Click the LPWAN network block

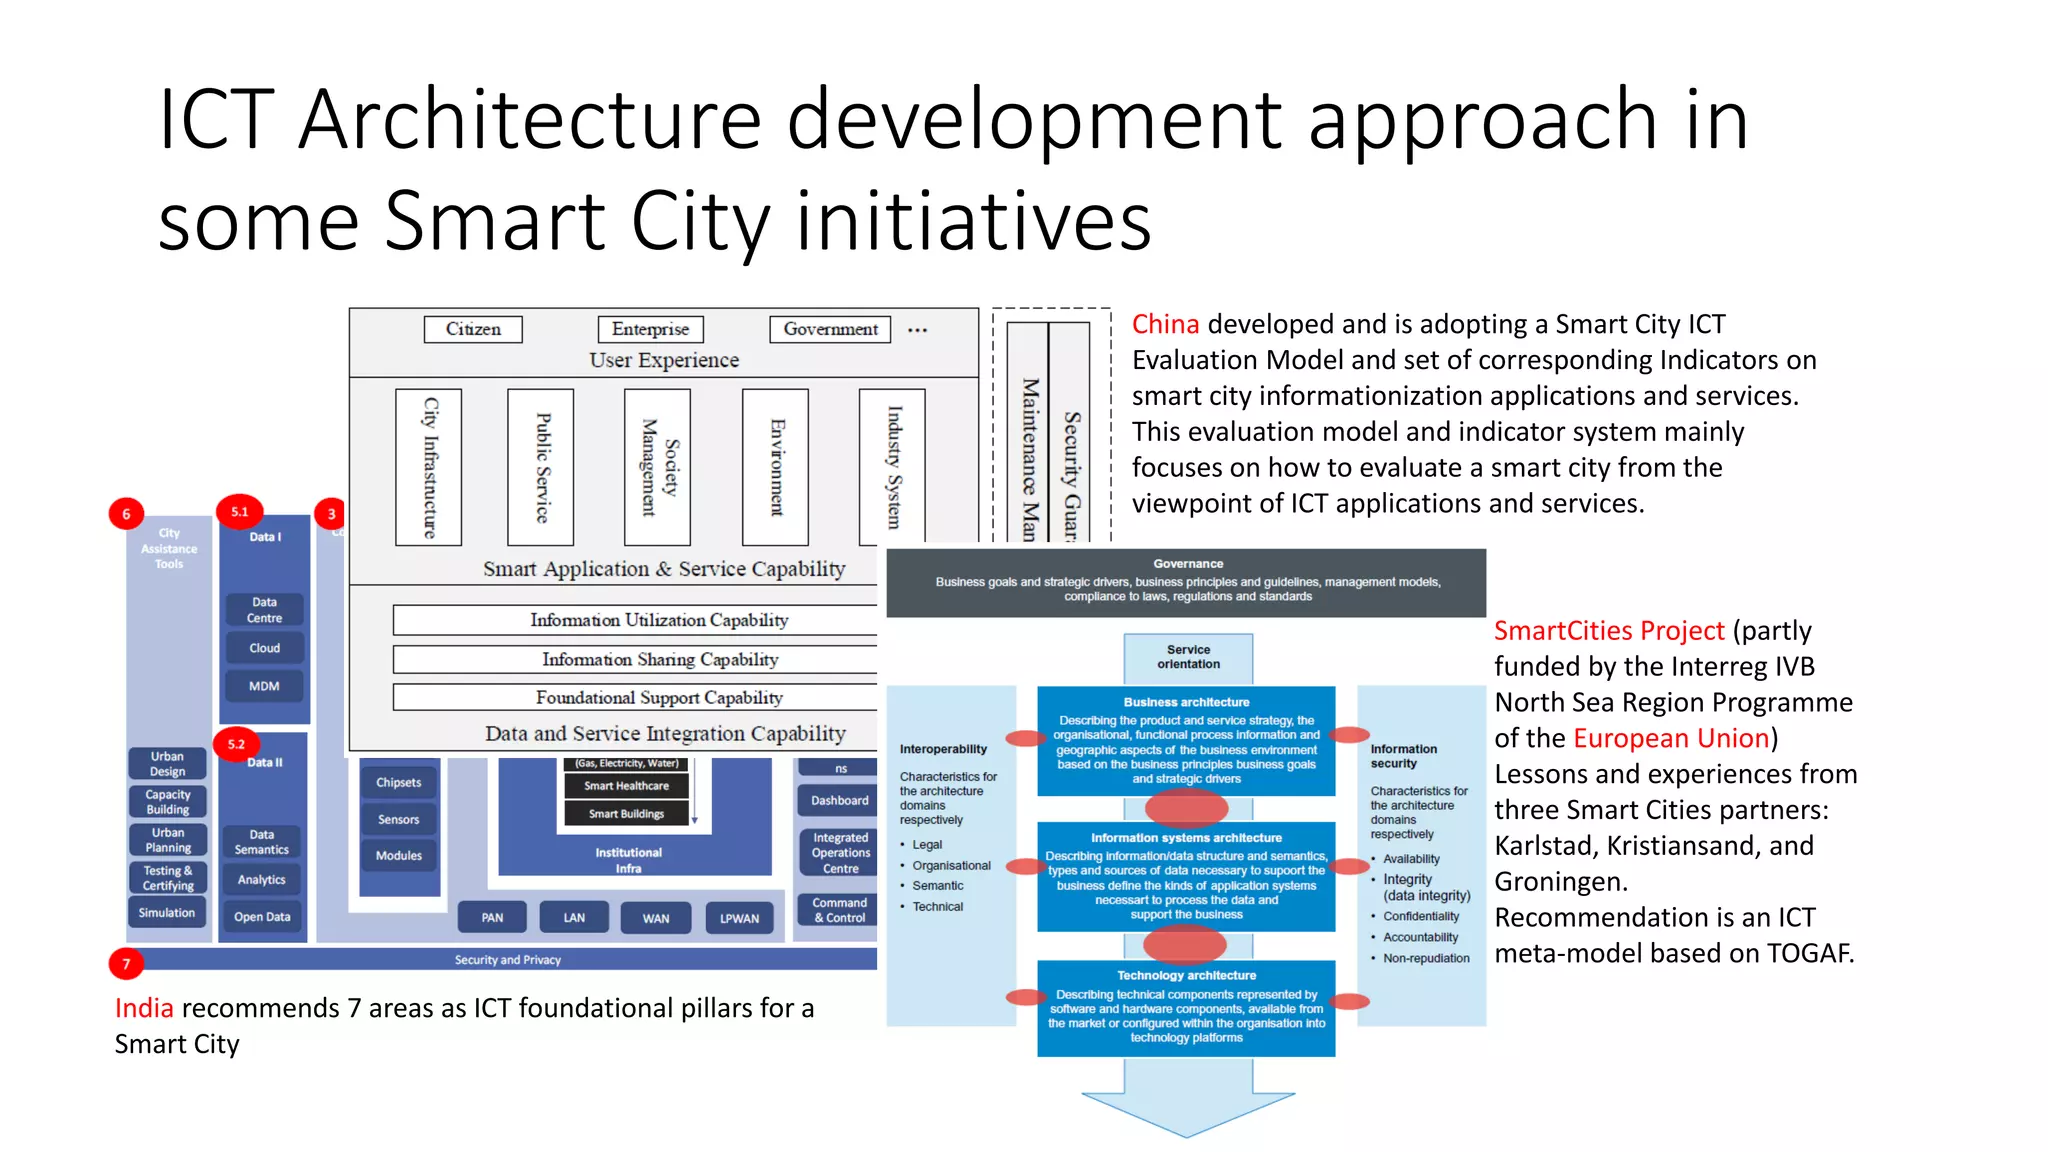(x=740, y=918)
